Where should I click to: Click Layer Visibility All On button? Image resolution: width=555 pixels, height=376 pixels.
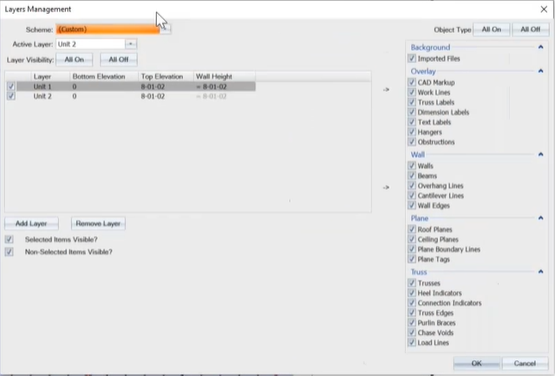coord(74,59)
